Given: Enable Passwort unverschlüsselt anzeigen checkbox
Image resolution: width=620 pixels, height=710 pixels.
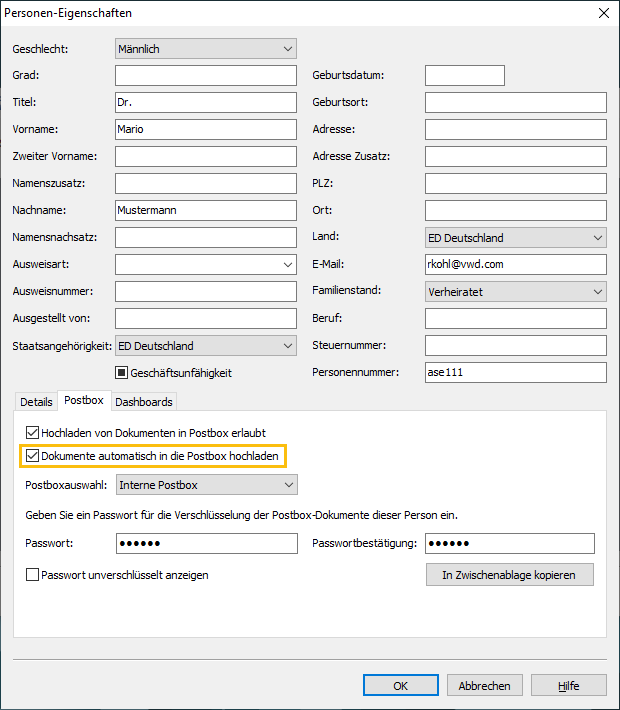Looking at the screenshot, I should [x=33, y=575].
